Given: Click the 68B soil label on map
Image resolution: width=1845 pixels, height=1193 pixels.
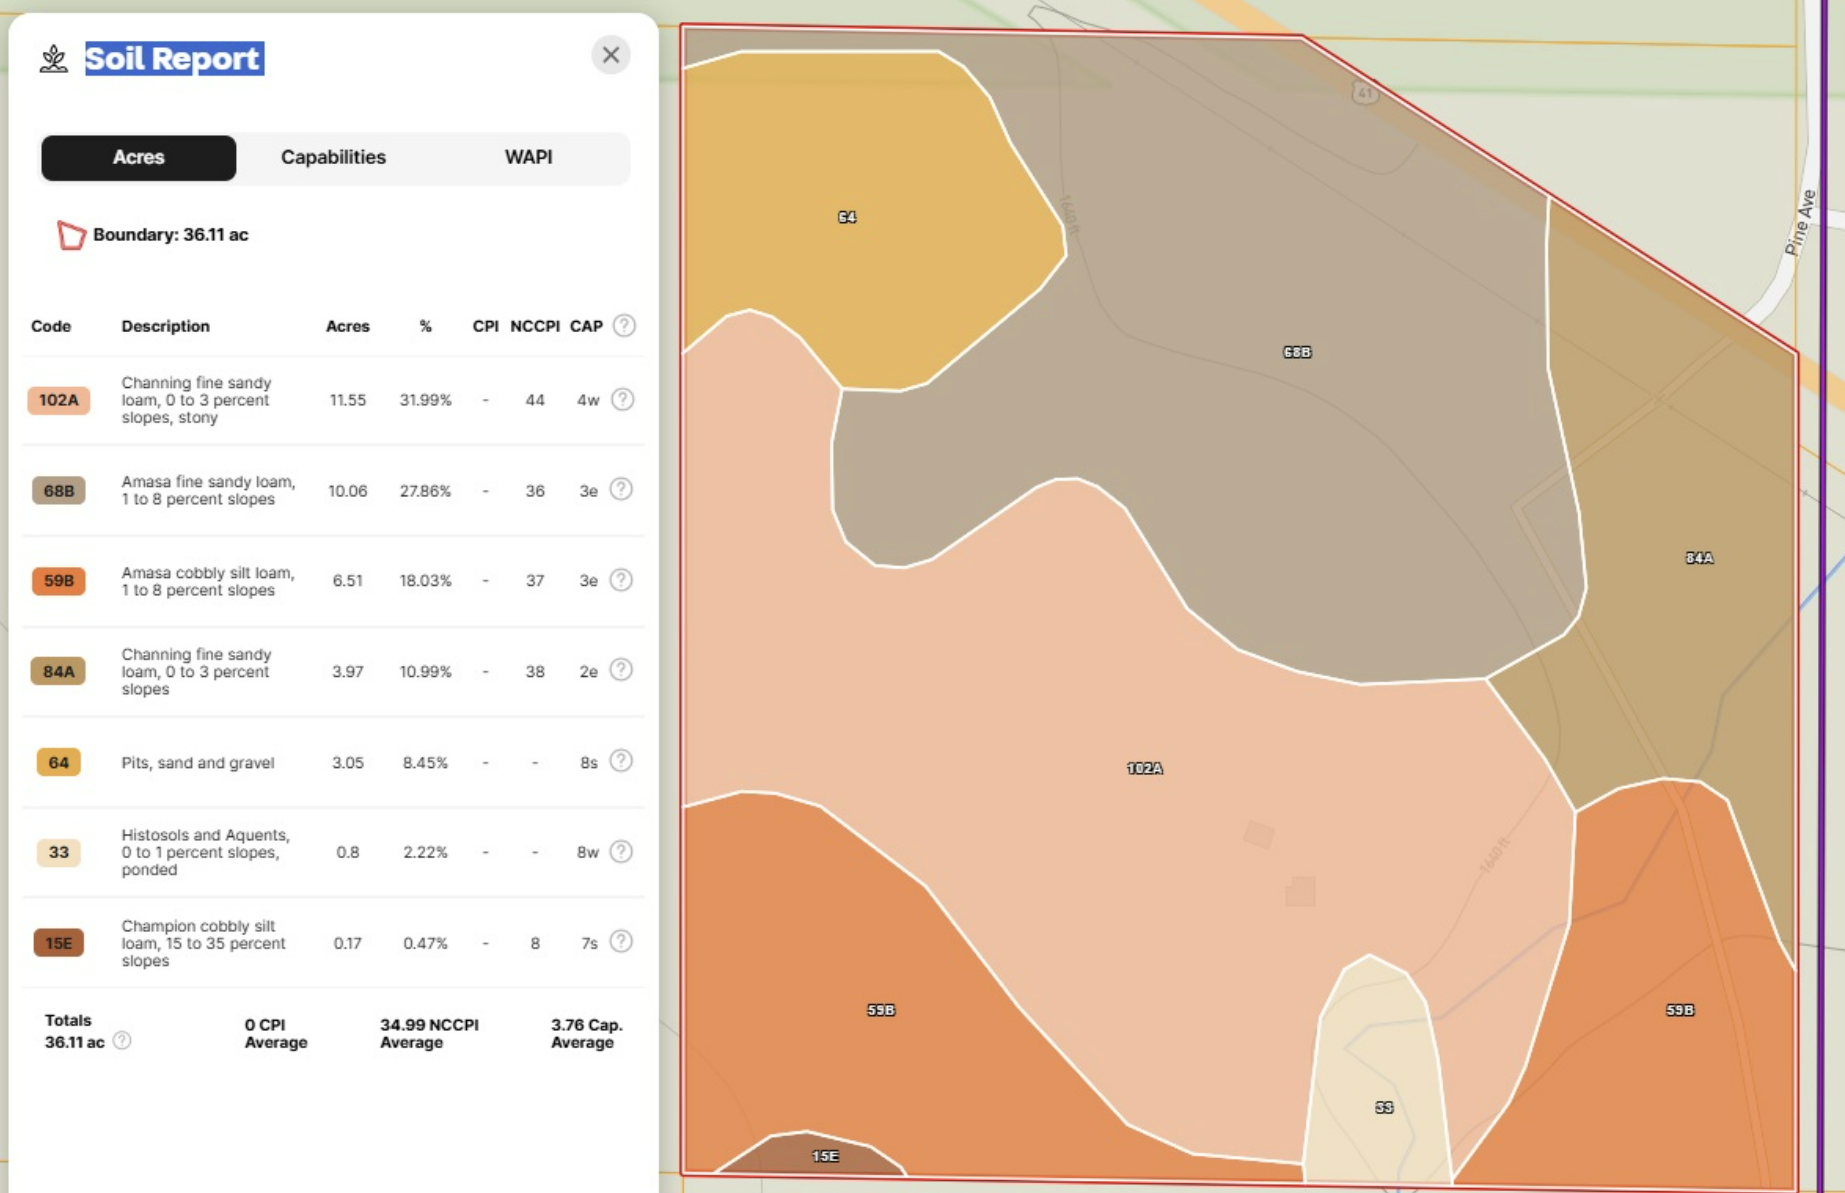Looking at the screenshot, I should 1297,352.
